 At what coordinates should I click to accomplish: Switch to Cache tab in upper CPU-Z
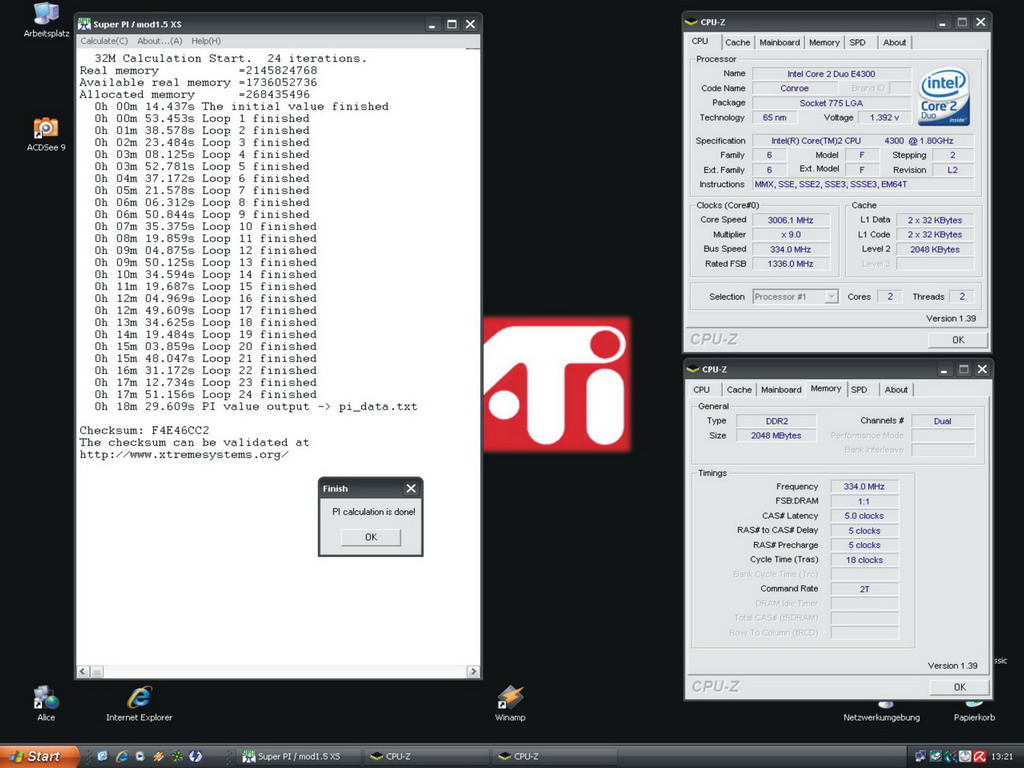point(737,42)
